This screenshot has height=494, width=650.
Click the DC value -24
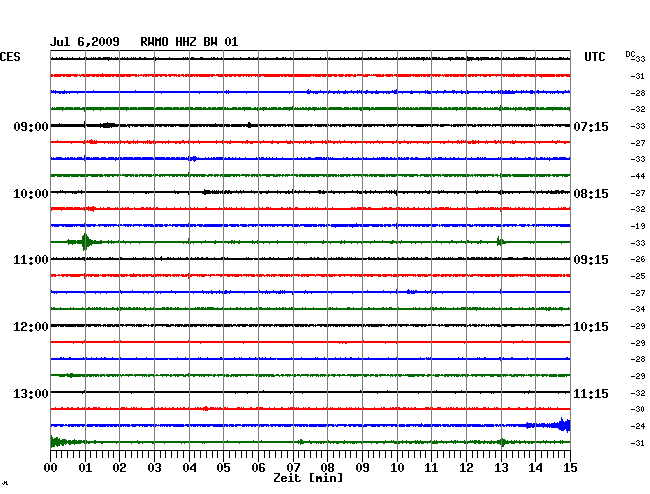tap(638, 426)
